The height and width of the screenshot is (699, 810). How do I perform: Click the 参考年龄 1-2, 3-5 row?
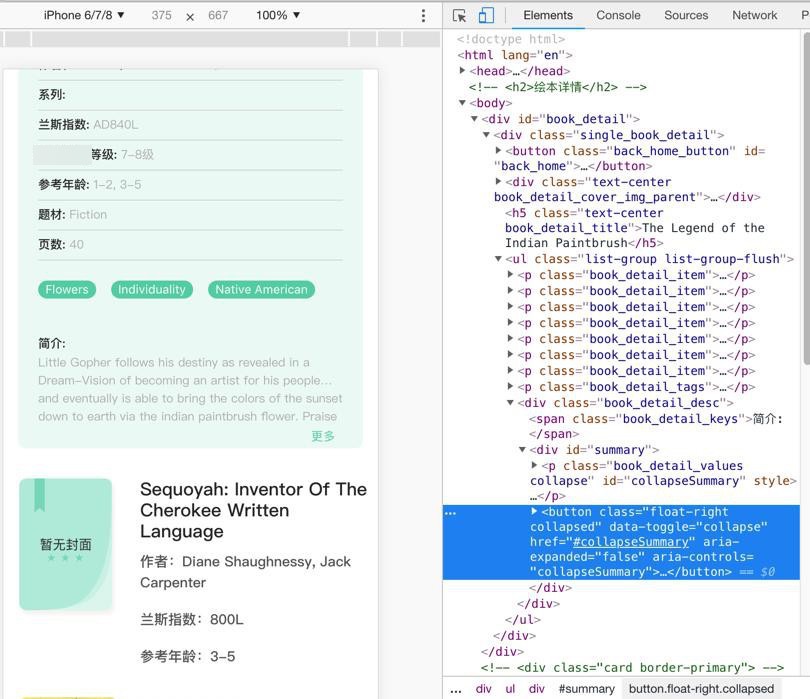tap(190, 184)
